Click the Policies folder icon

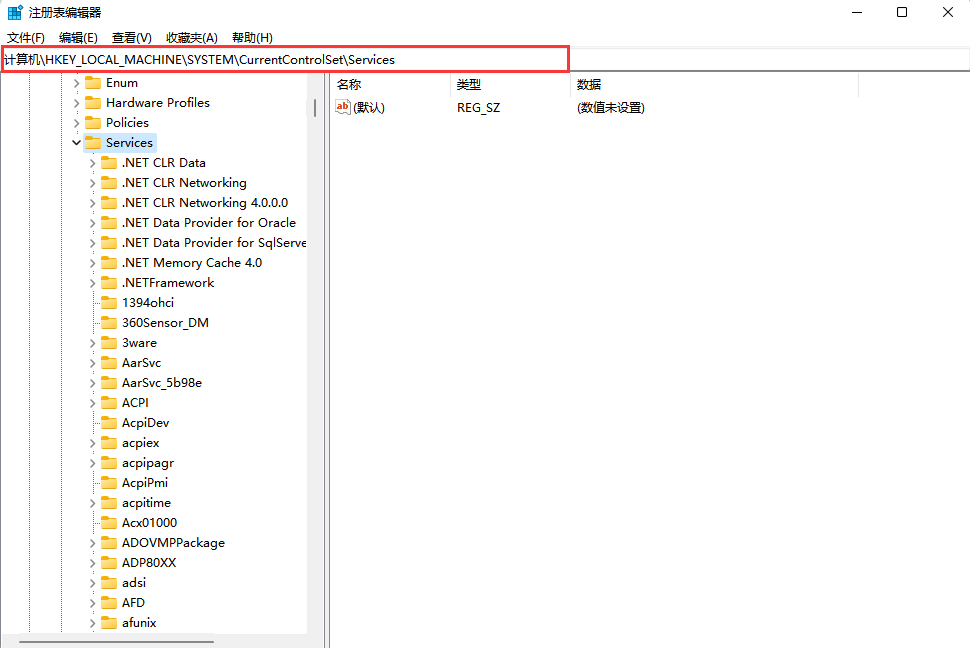(93, 123)
